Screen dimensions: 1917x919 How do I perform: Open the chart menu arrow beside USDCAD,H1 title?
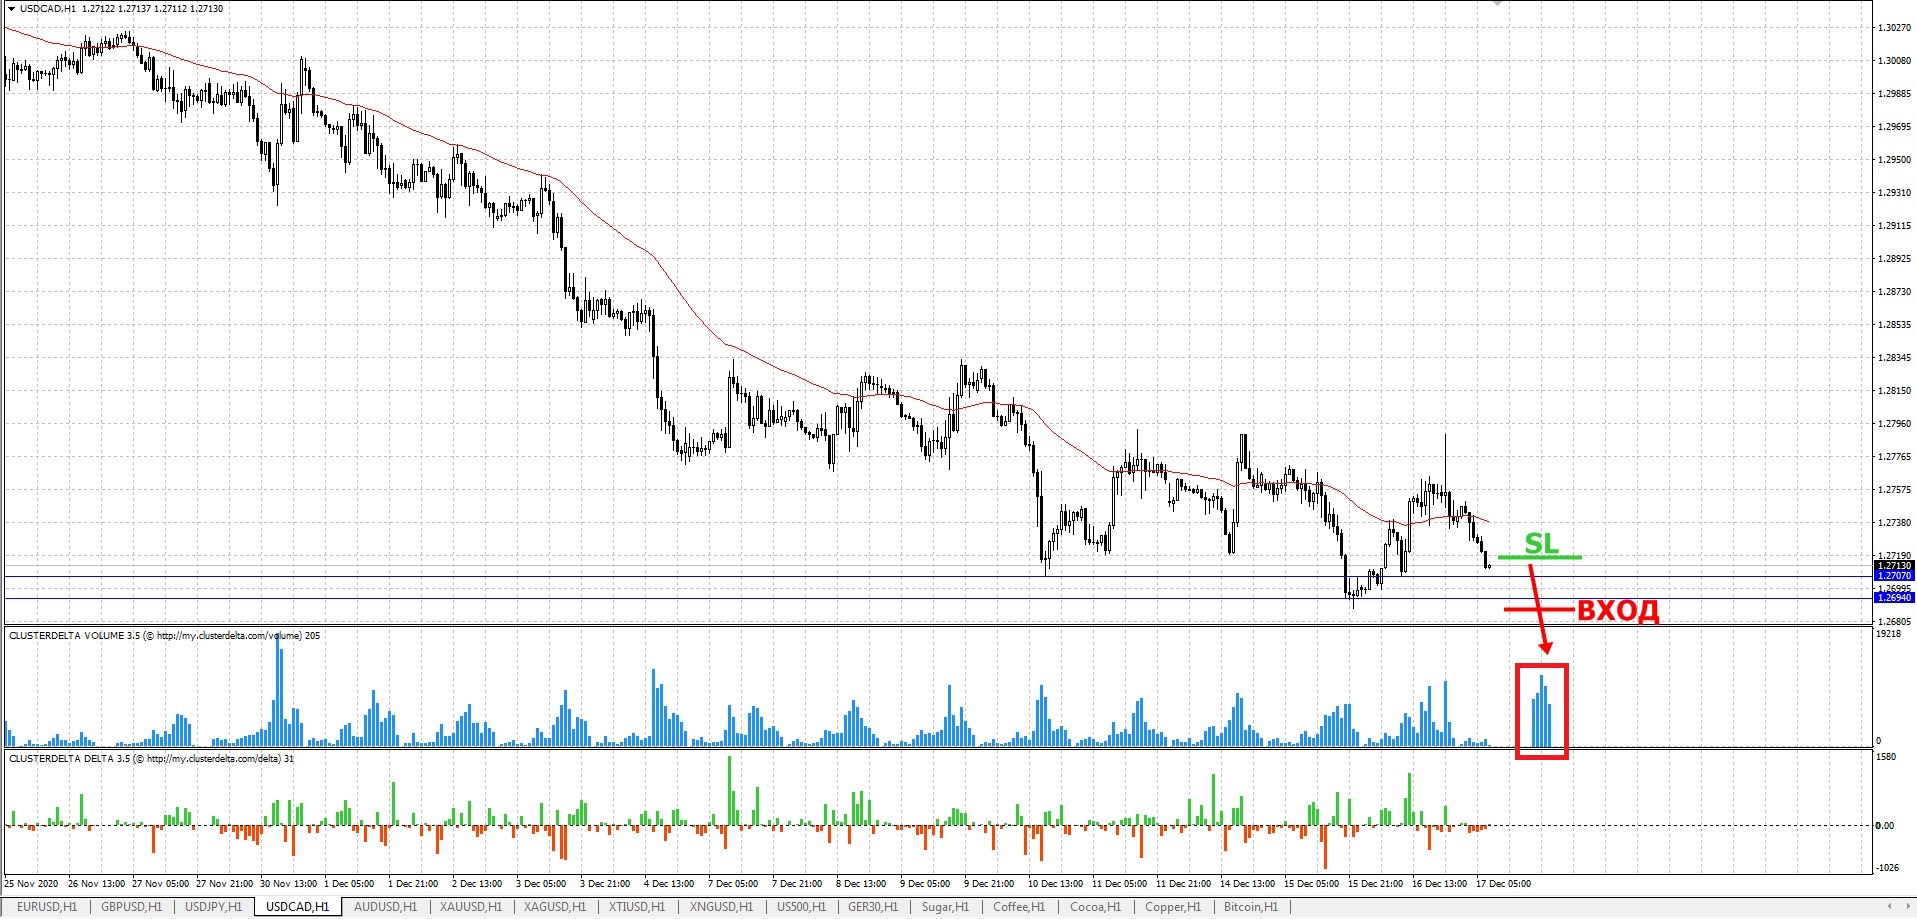tap(11, 9)
